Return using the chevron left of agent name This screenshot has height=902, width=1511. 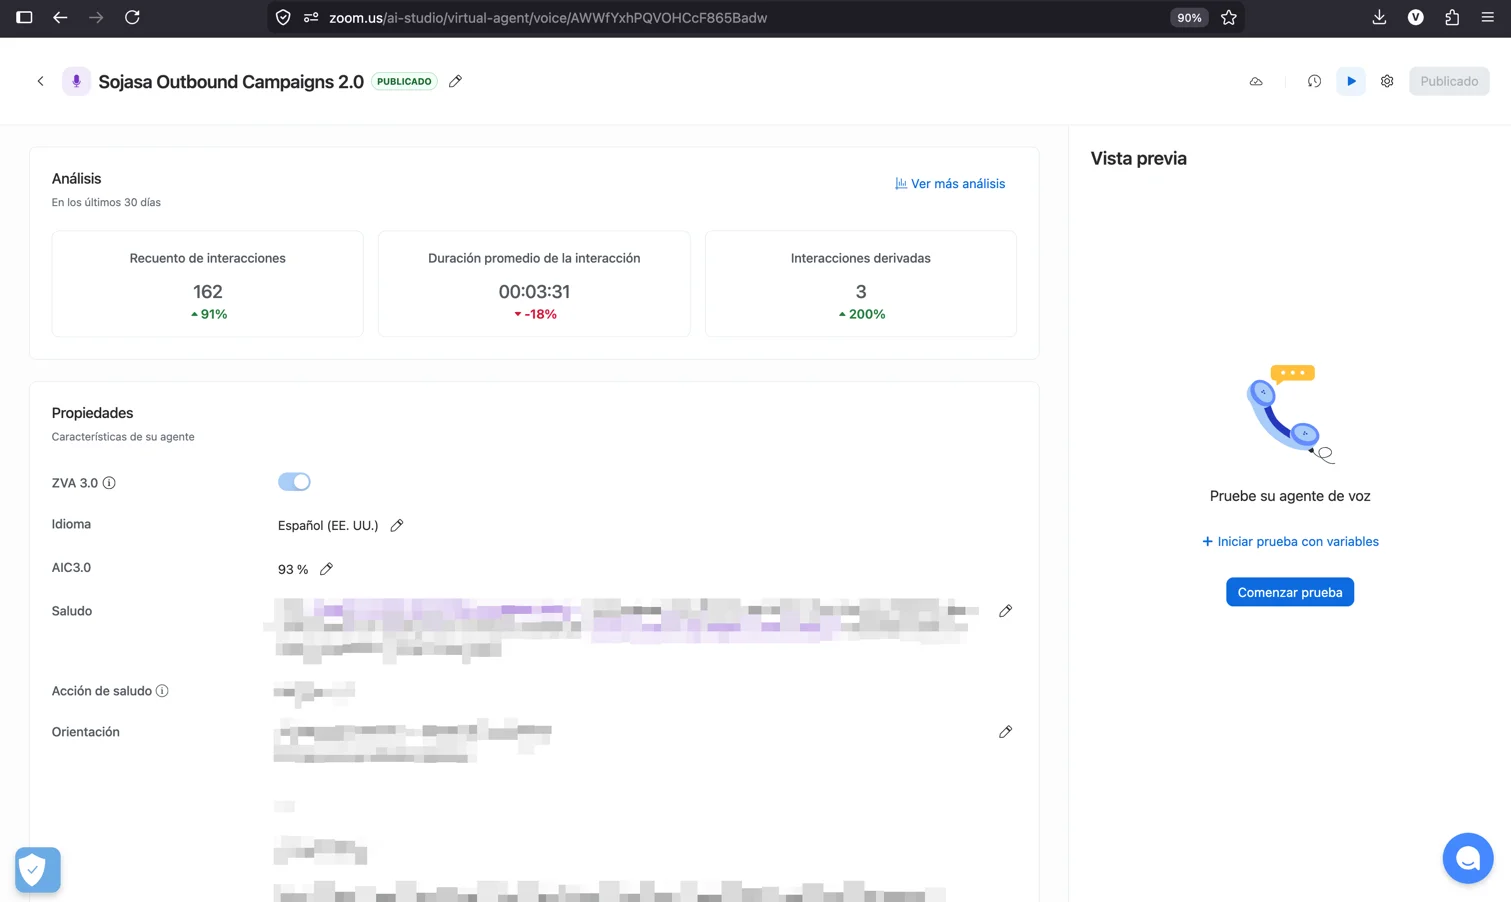click(40, 81)
